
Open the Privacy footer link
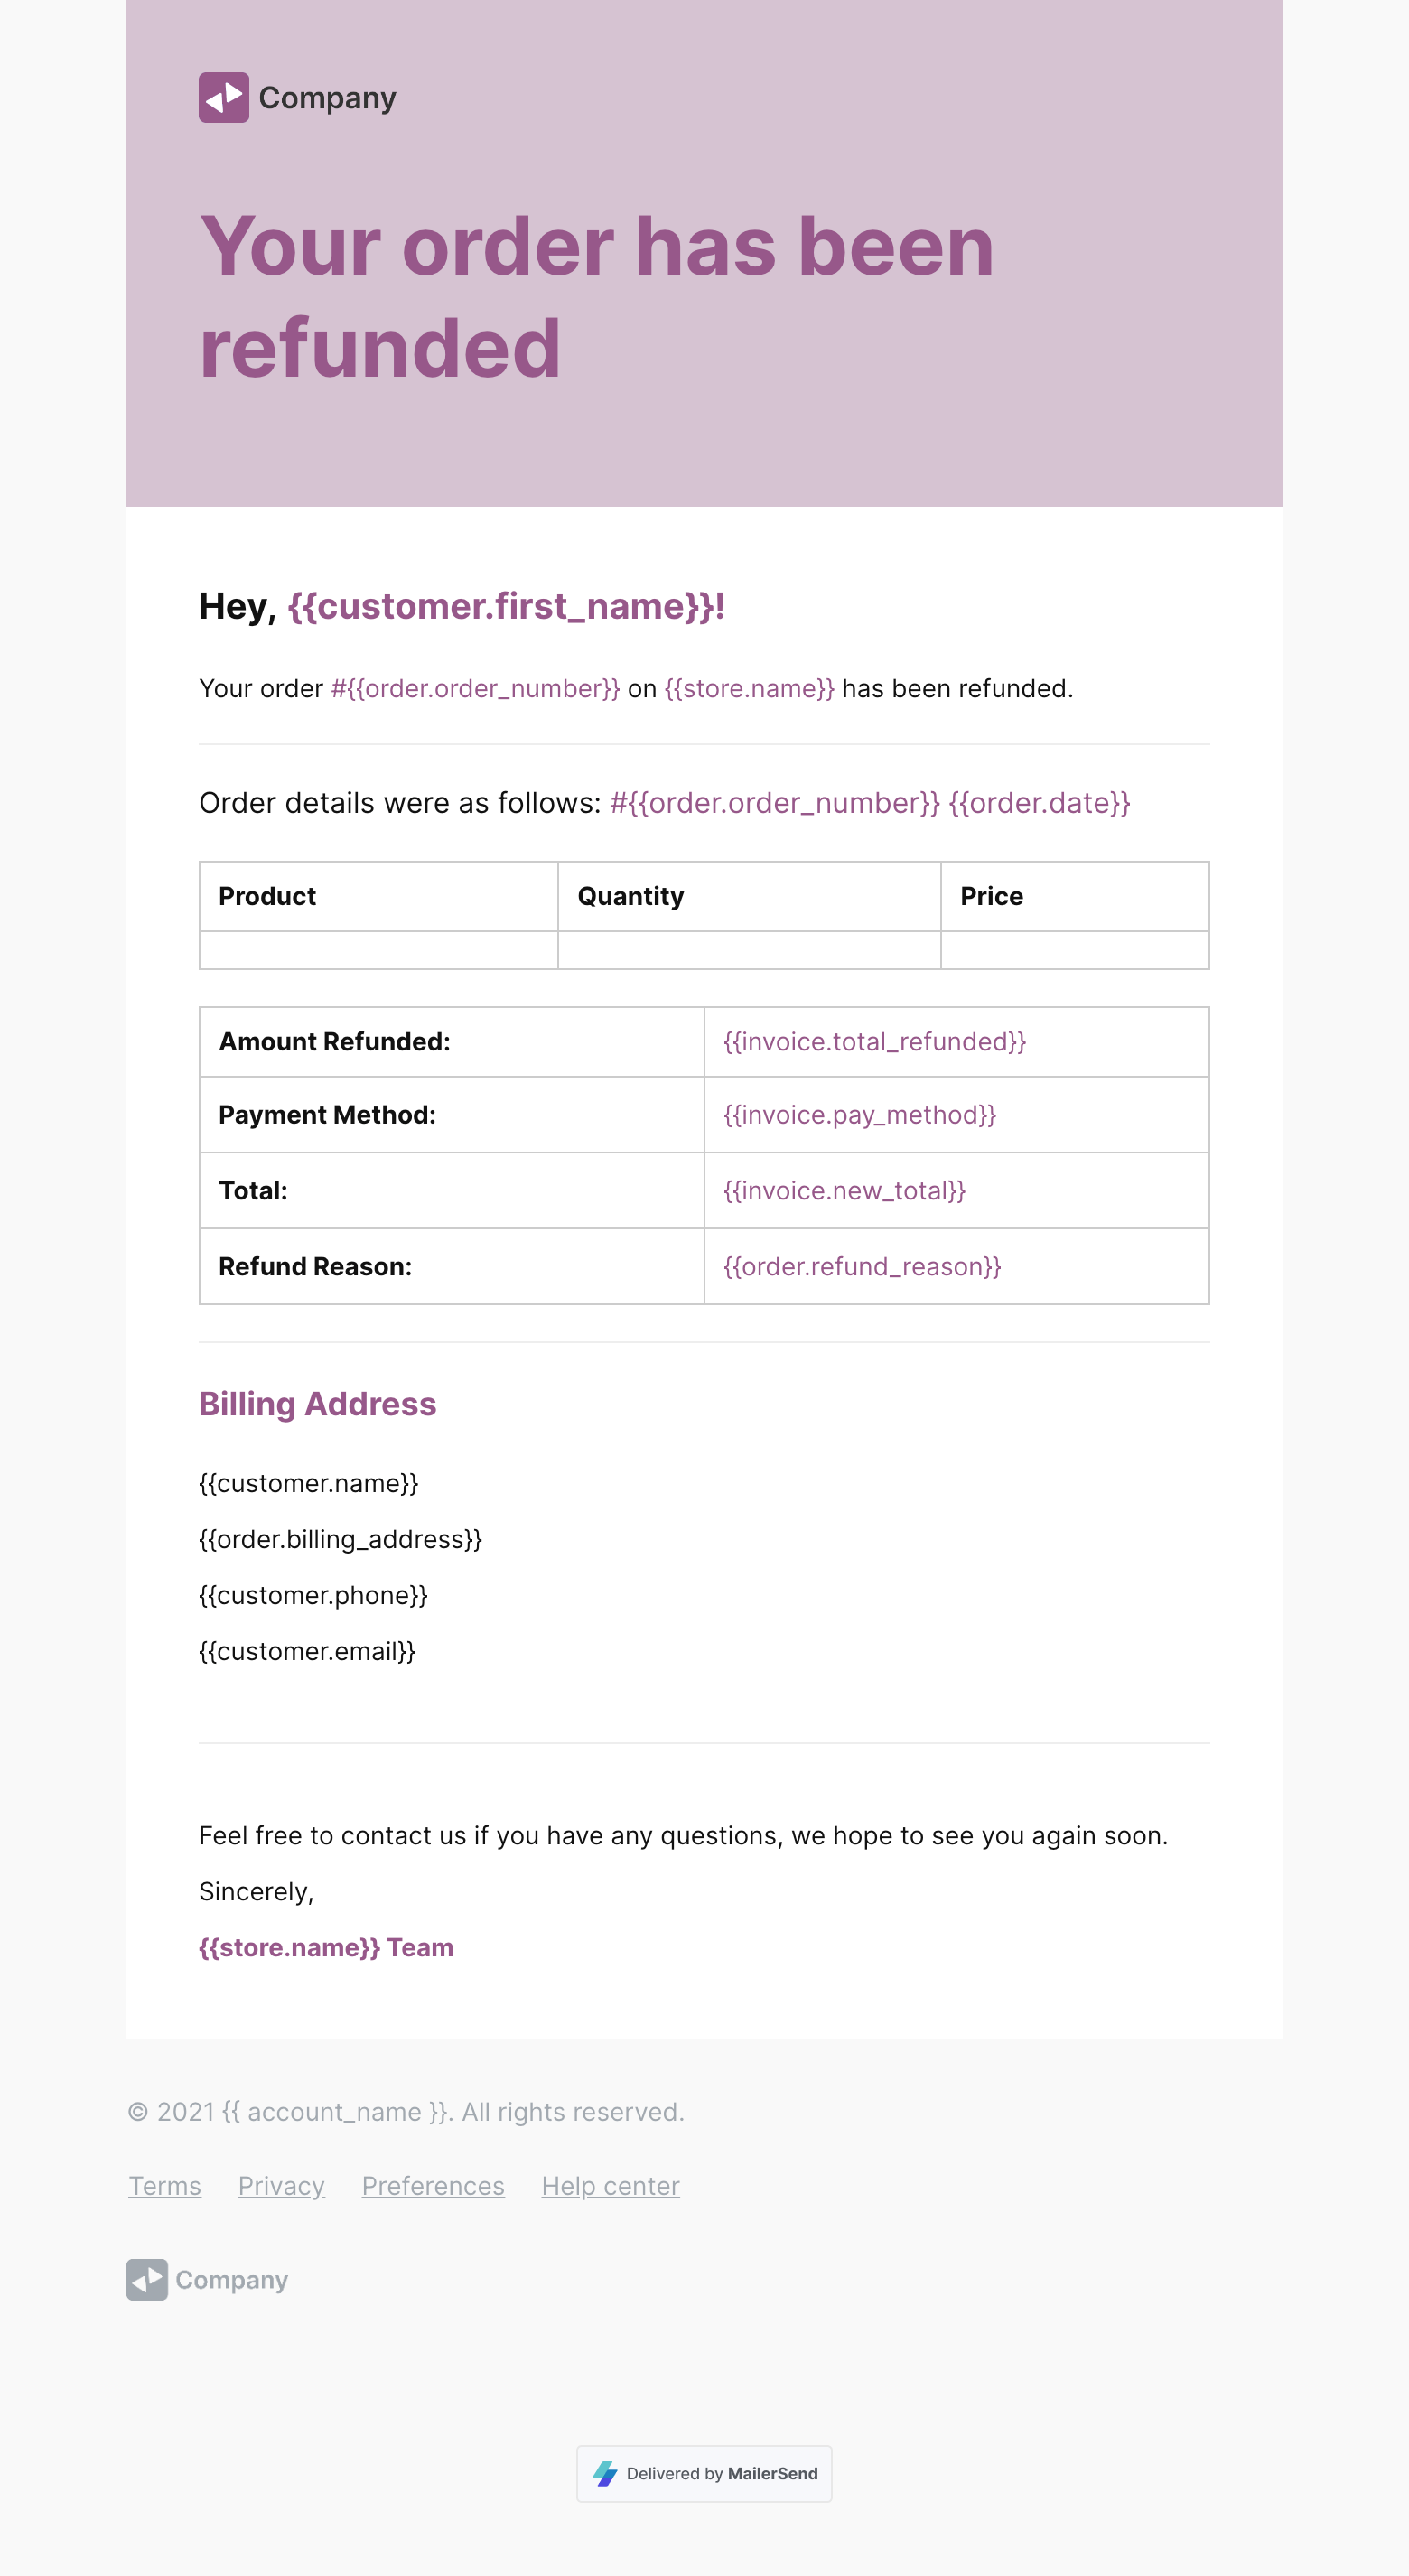(281, 2186)
